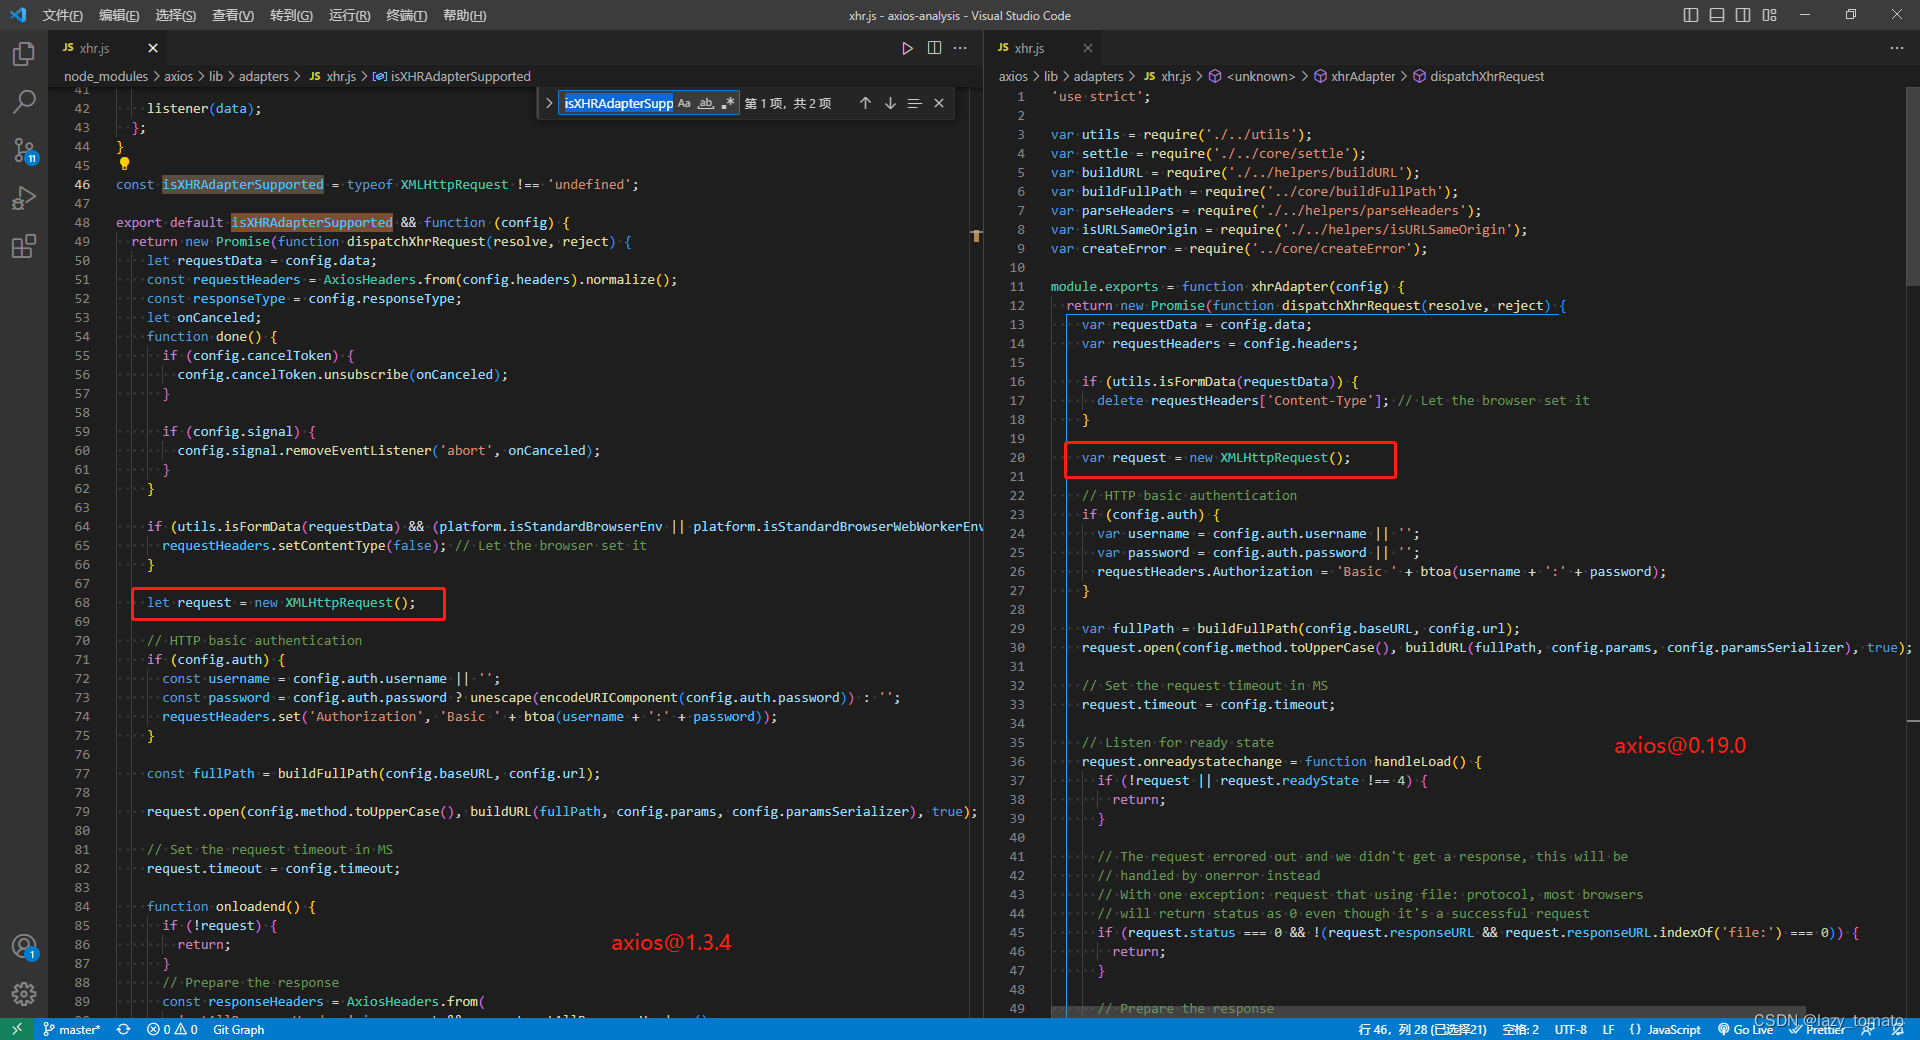Viewport: 1920px width, 1040px height.
Task: Click the master branch in status bar
Action: tap(71, 1029)
